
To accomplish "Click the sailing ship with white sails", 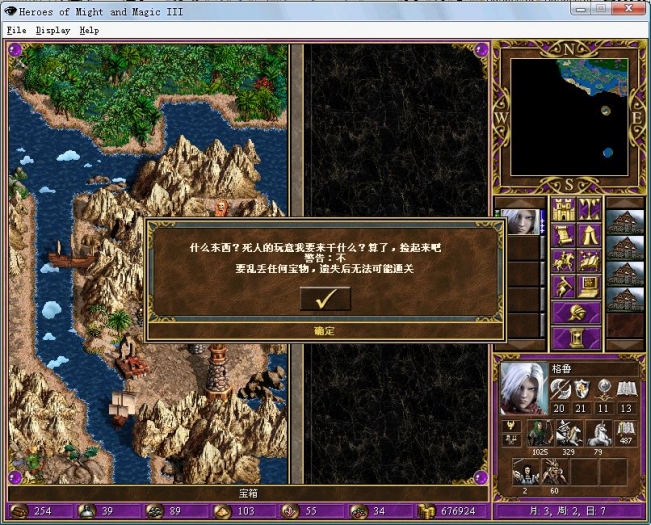I will [x=122, y=409].
